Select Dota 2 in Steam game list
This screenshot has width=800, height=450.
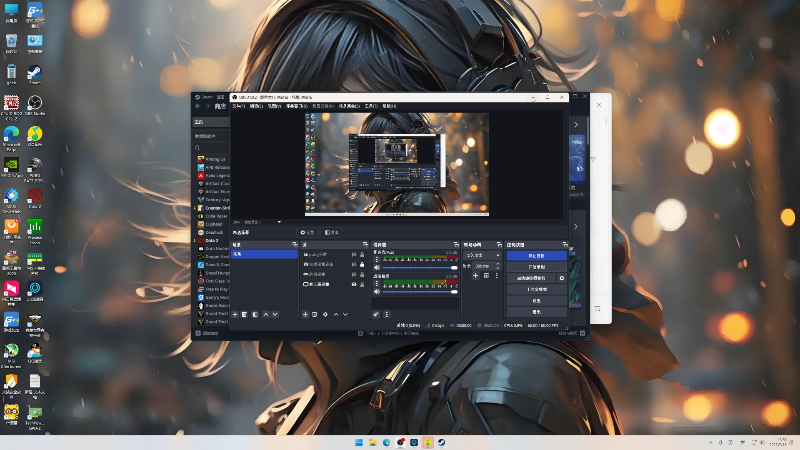pyautogui.click(x=212, y=240)
